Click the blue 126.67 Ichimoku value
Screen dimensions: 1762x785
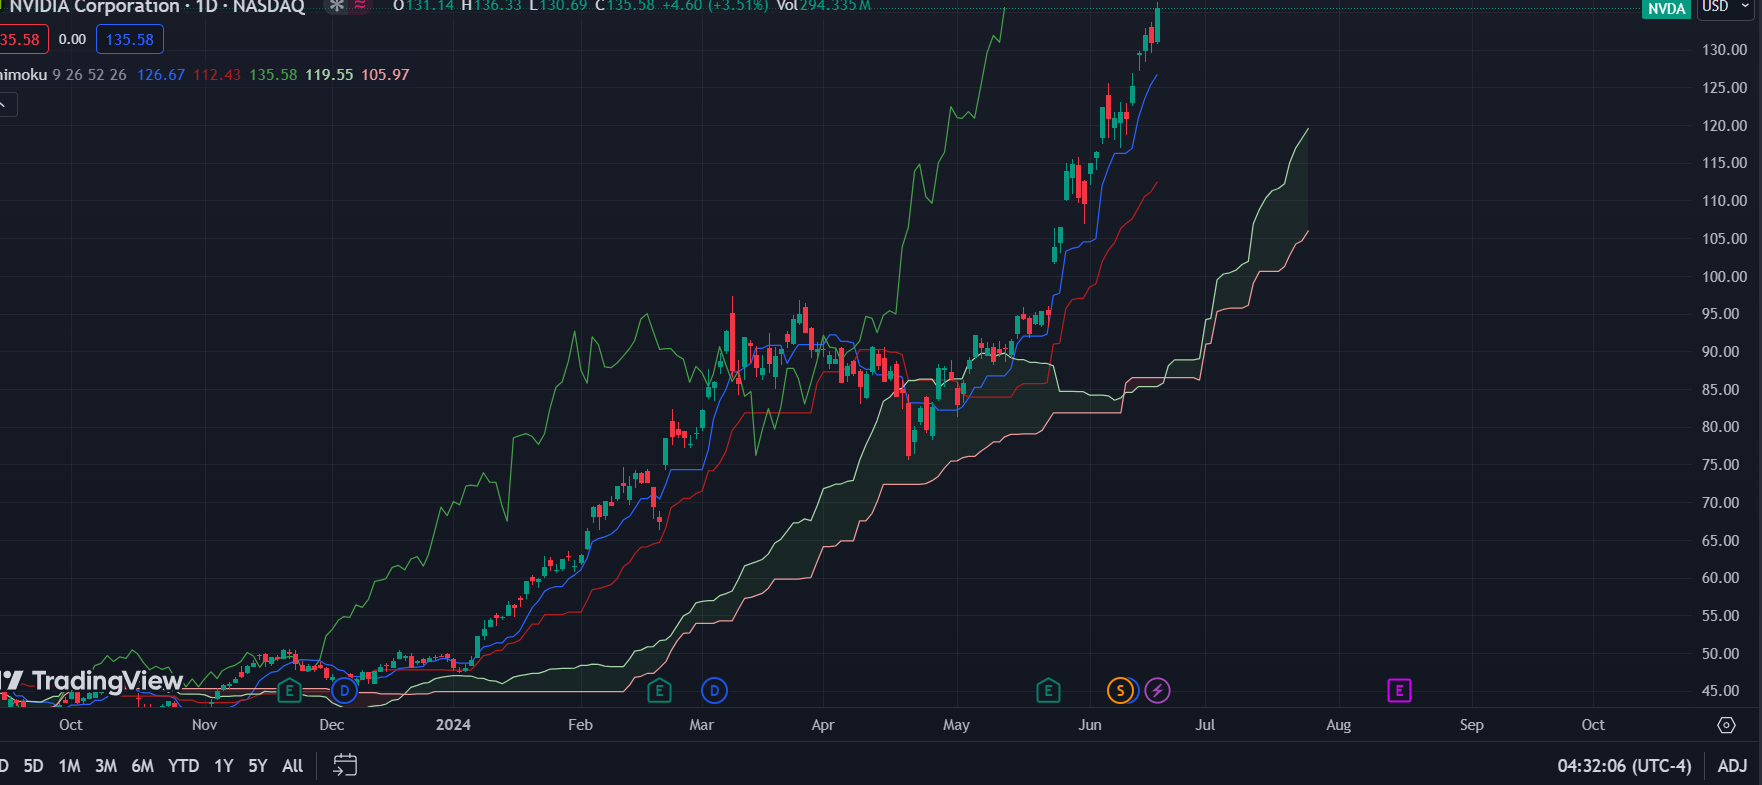coord(161,75)
